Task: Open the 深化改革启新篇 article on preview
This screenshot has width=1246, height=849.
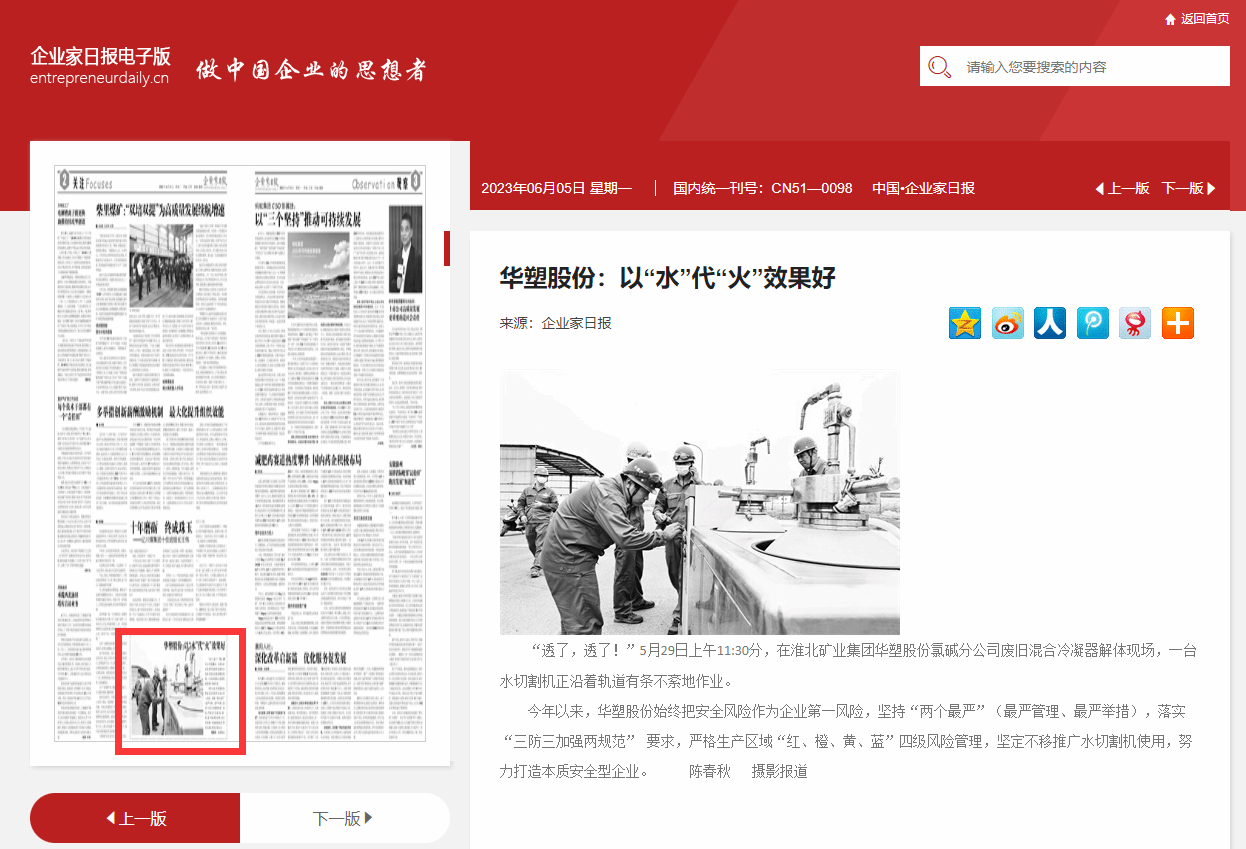Action: (x=300, y=657)
